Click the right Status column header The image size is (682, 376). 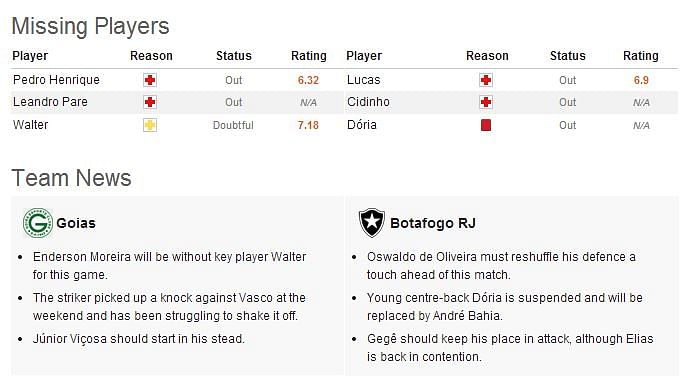pos(568,56)
